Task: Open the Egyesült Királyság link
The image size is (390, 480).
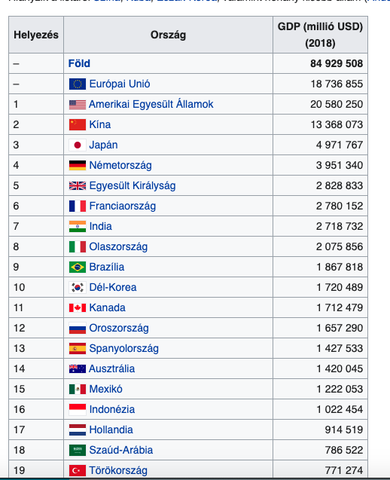Action: click(132, 186)
